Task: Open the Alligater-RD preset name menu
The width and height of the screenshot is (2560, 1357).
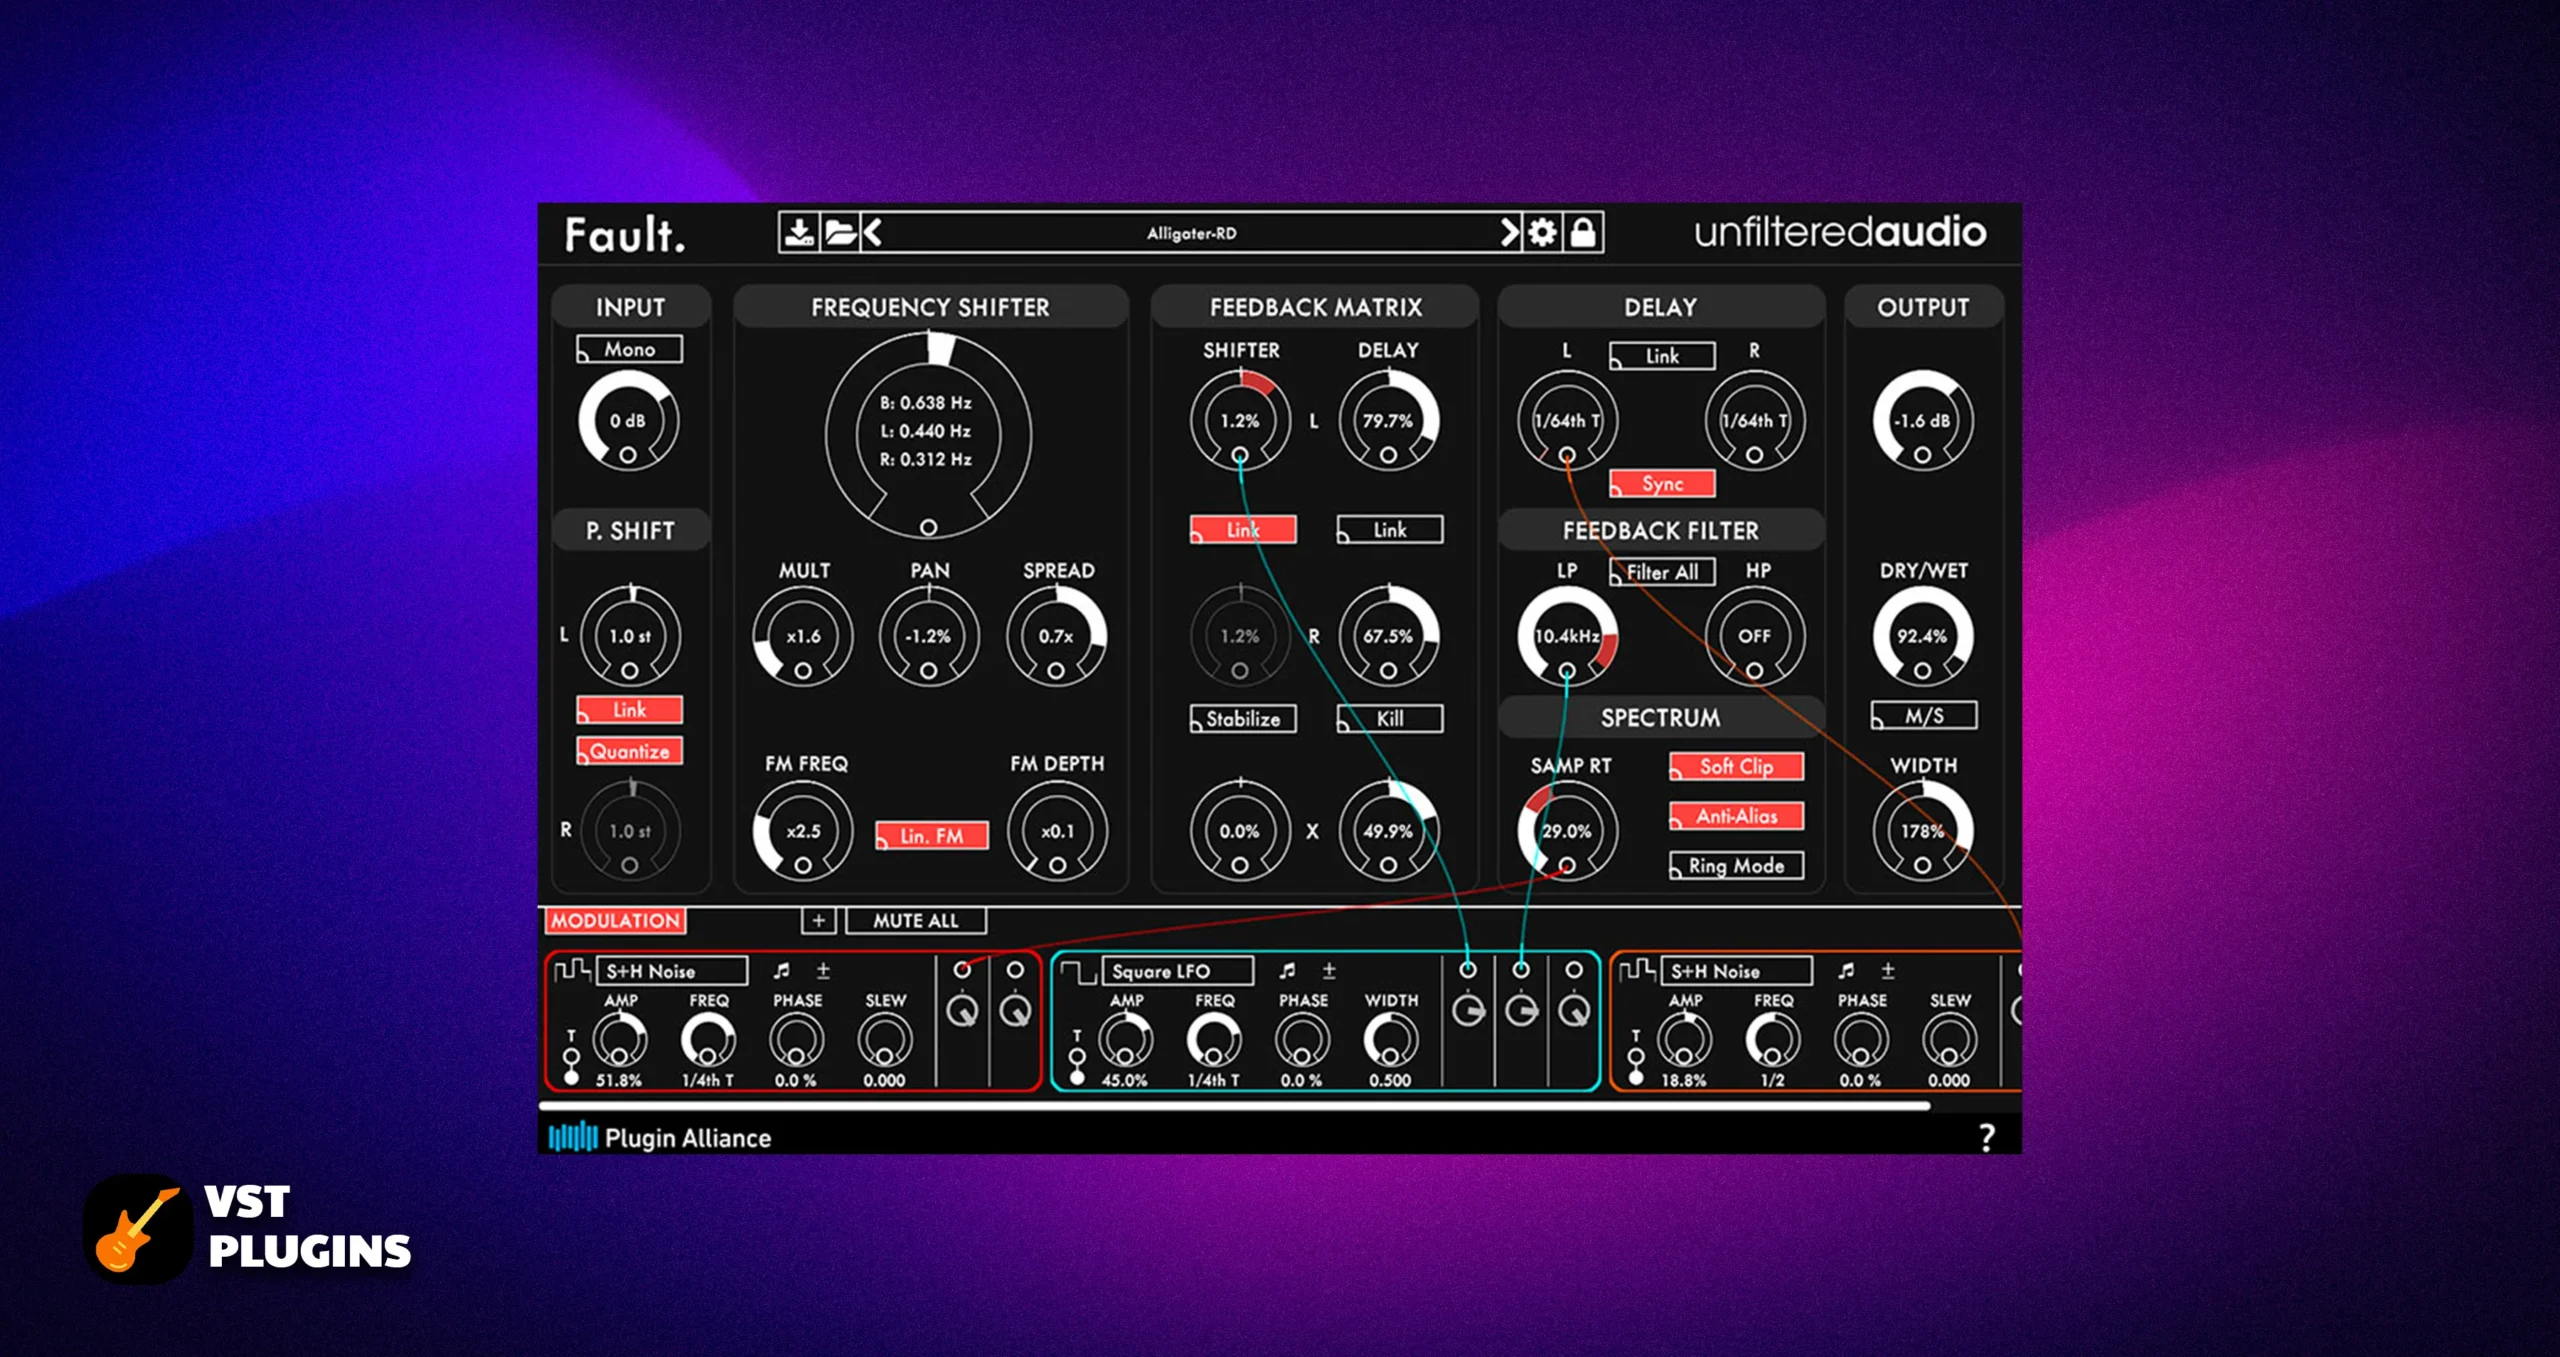Action: [x=1191, y=233]
